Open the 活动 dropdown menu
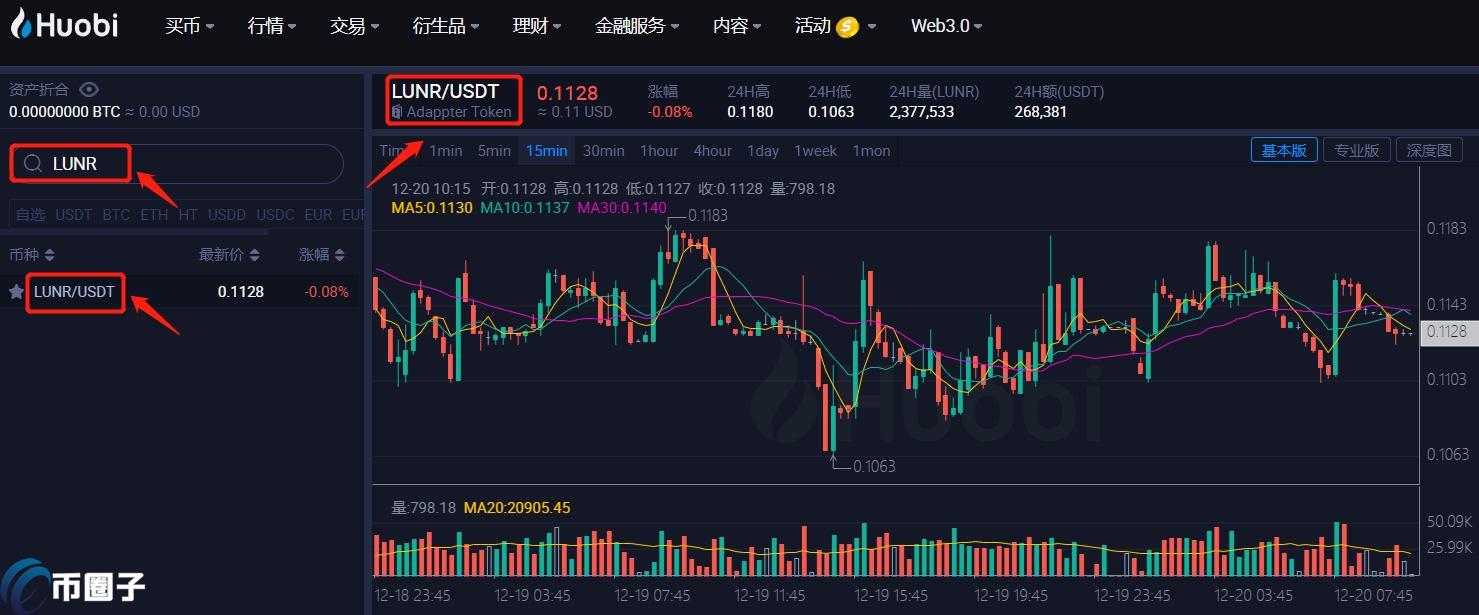This screenshot has width=1479, height=615. [x=835, y=26]
